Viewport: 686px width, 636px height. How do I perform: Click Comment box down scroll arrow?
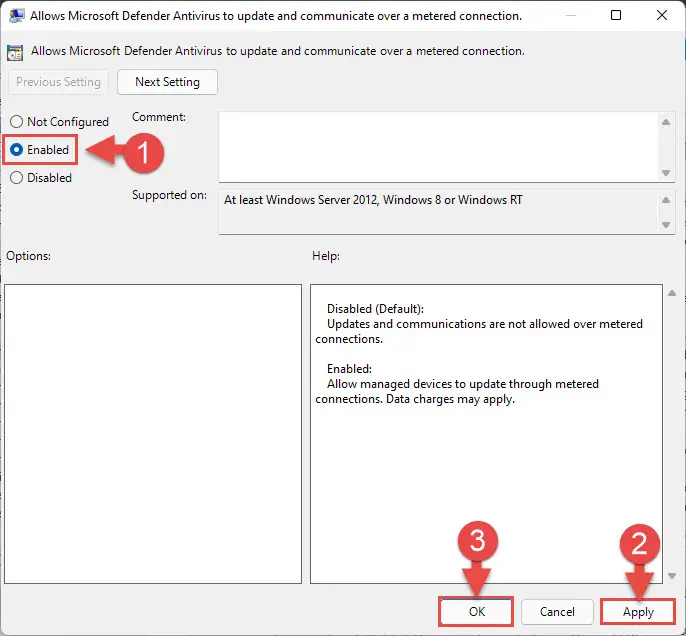[666, 173]
